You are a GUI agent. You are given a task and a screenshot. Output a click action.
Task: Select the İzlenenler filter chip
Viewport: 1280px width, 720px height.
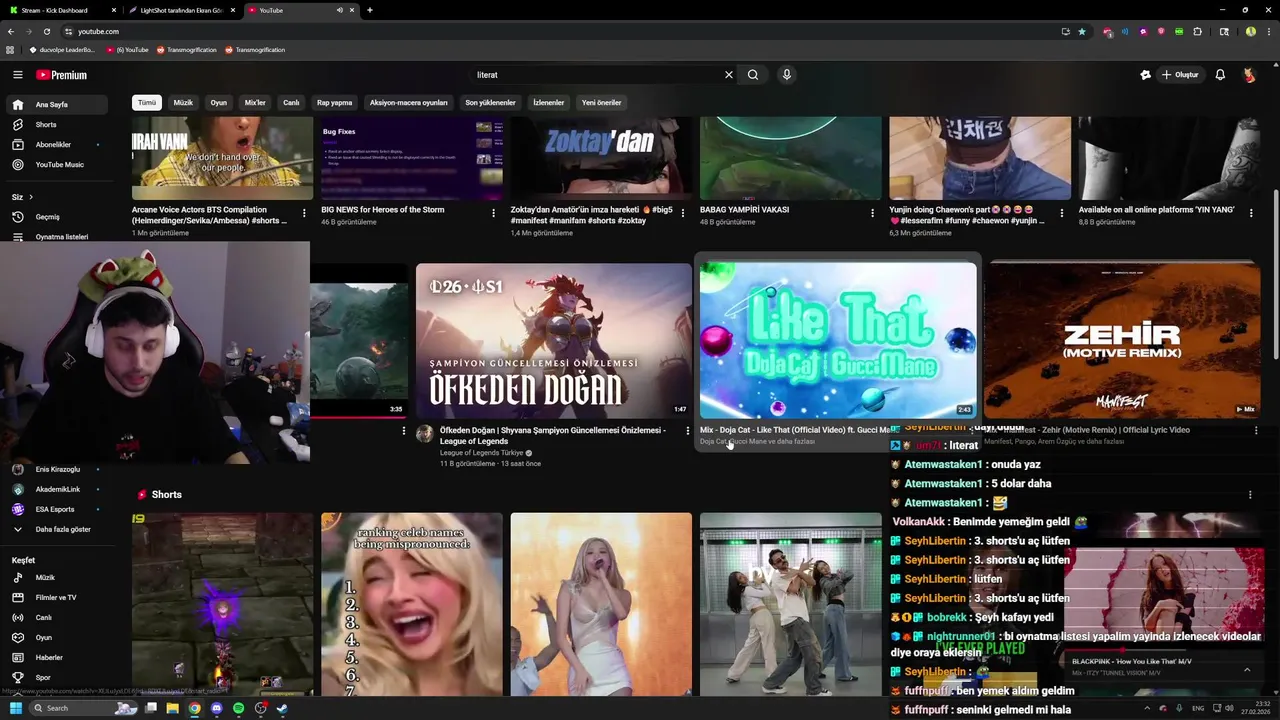tap(549, 103)
